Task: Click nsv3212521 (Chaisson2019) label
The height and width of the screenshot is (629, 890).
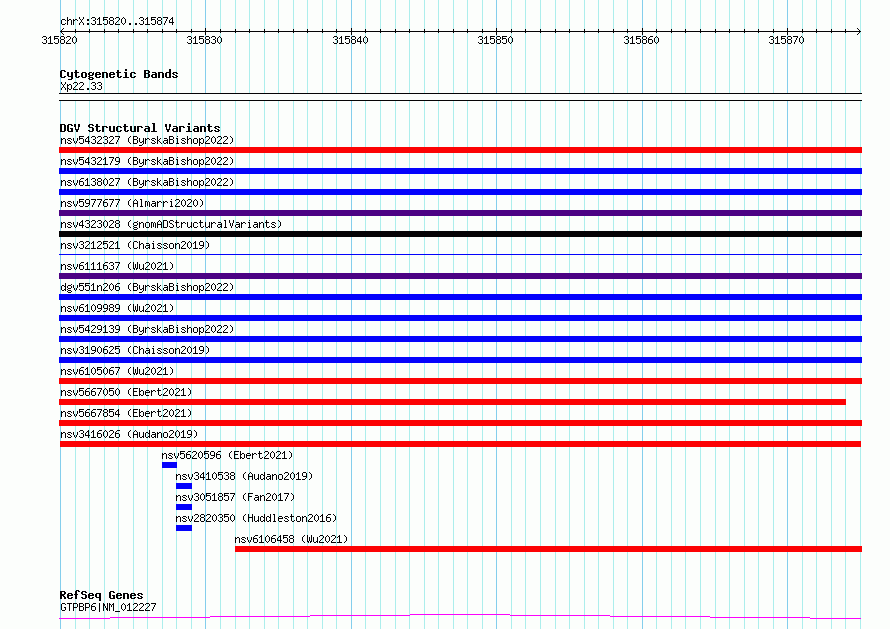Action: [135, 245]
